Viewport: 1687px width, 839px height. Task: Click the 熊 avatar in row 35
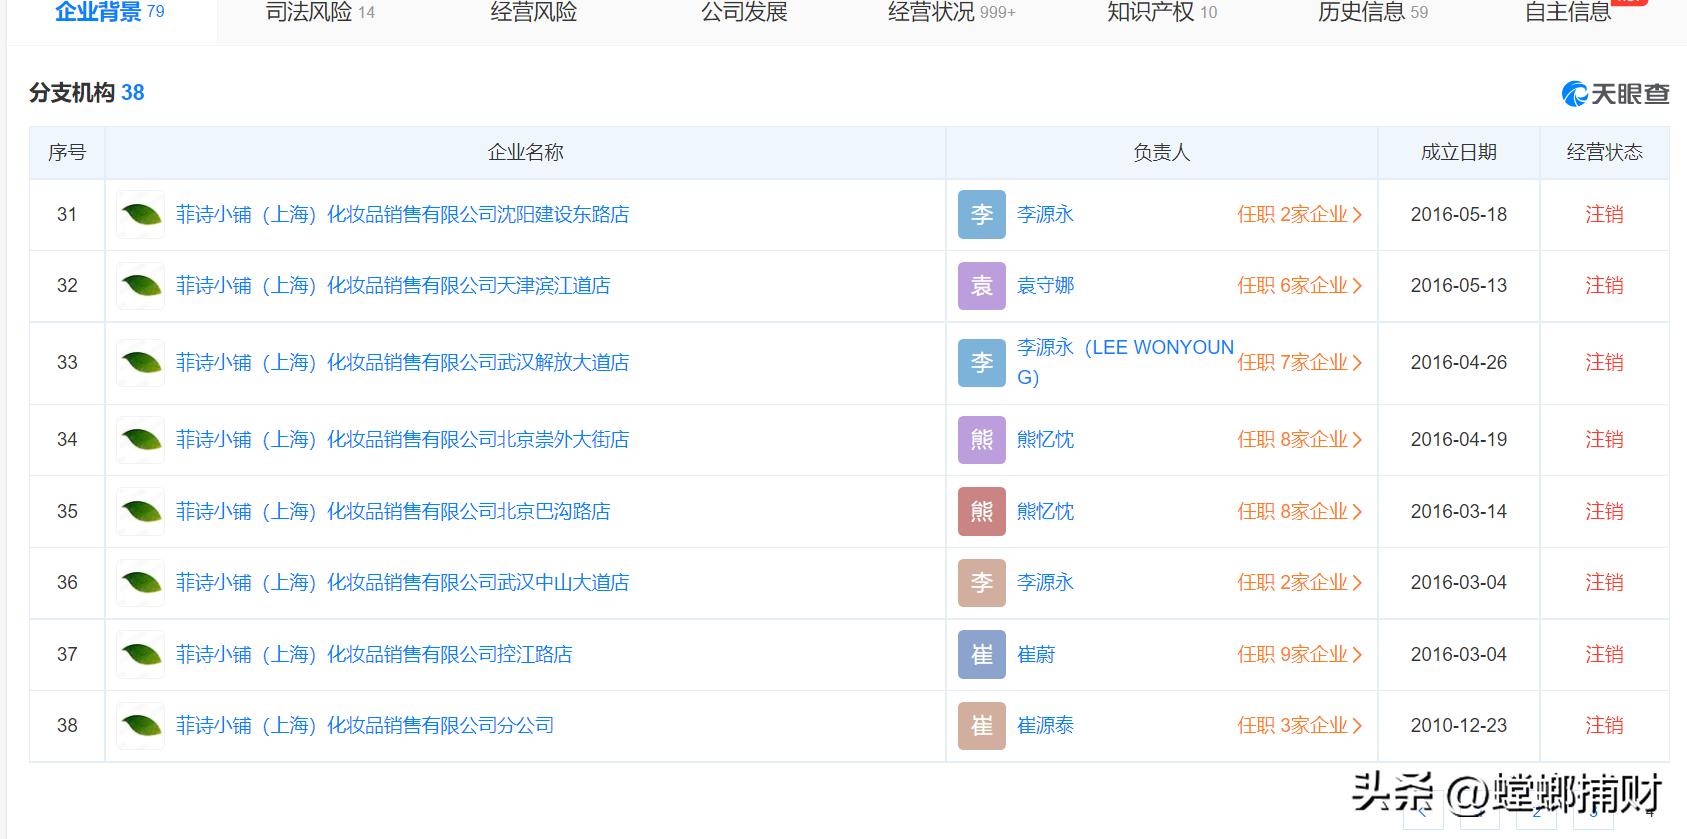[x=982, y=512]
